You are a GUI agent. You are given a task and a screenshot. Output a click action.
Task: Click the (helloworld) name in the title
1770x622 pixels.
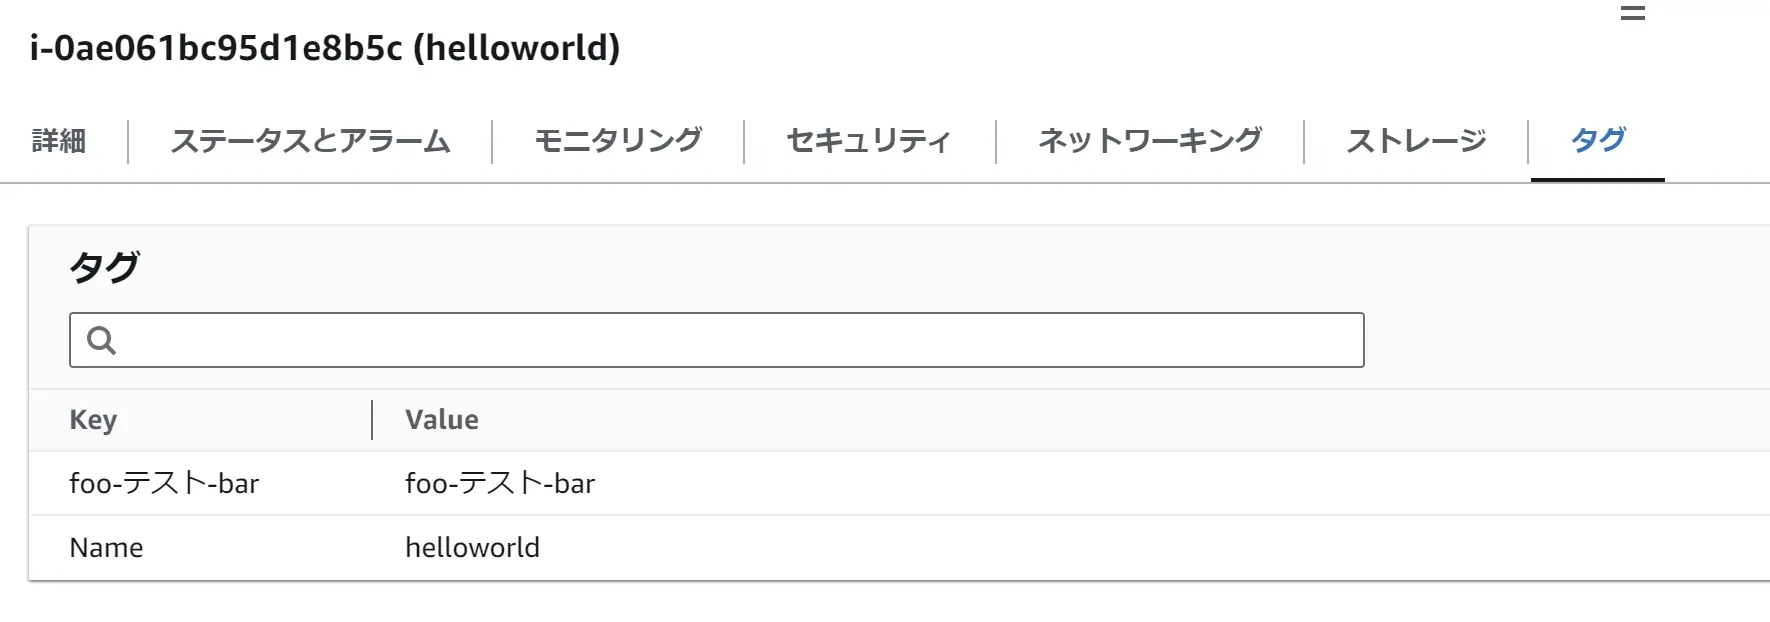tap(517, 48)
